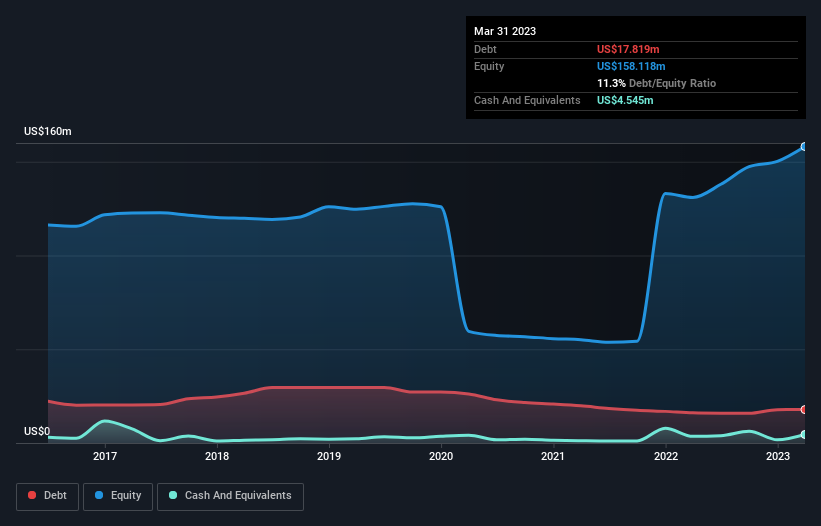Select the Equity endpoint marker on chart
Image resolution: width=821 pixels, height=526 pixels.
(804, 147)
